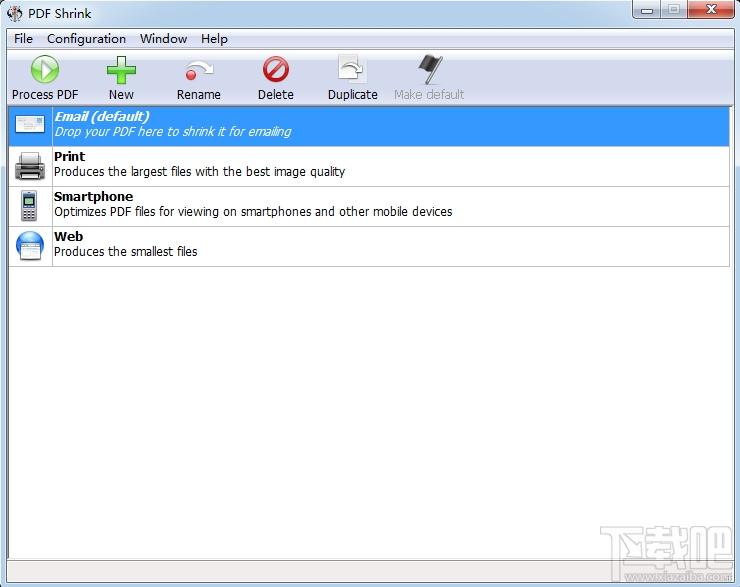Open the Help menu

tap(214, 39)
